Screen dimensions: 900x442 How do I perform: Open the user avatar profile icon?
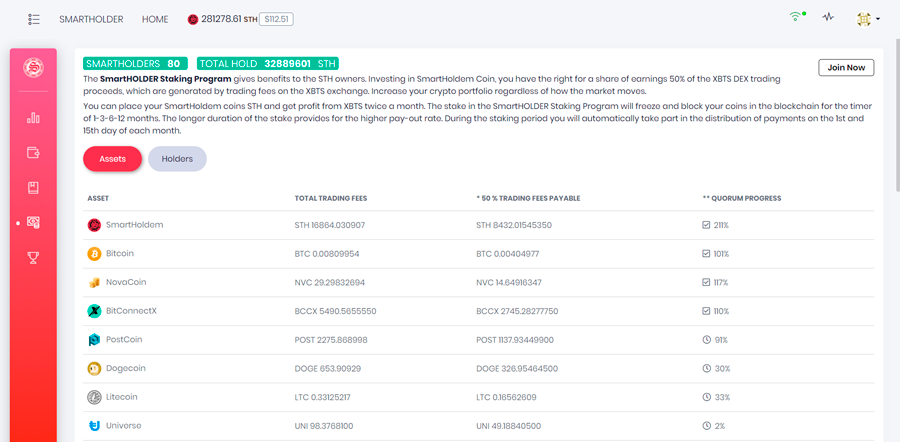coord(864,19)
